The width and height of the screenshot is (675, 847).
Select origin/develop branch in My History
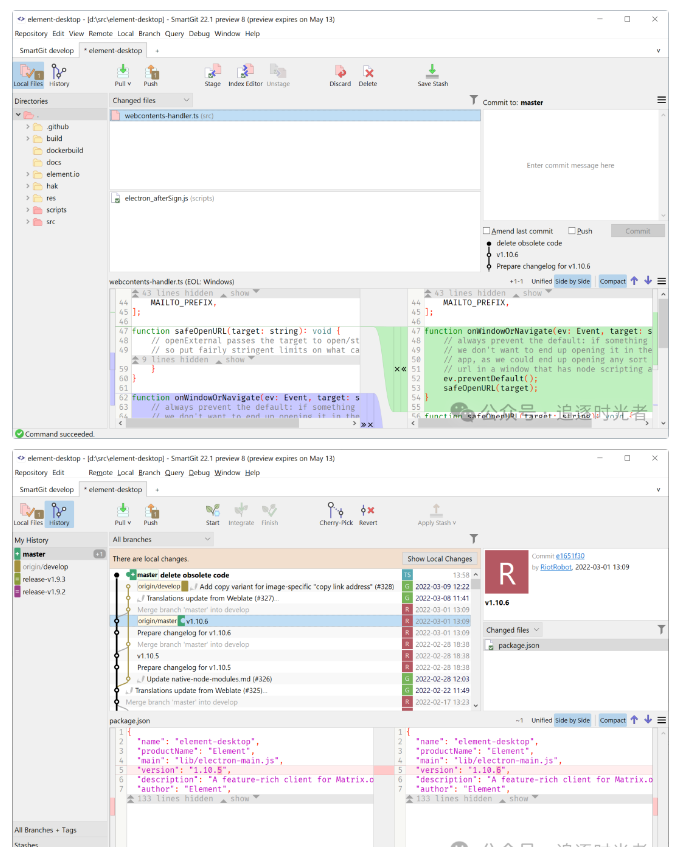pyautogui.click(x=45, y=567)
